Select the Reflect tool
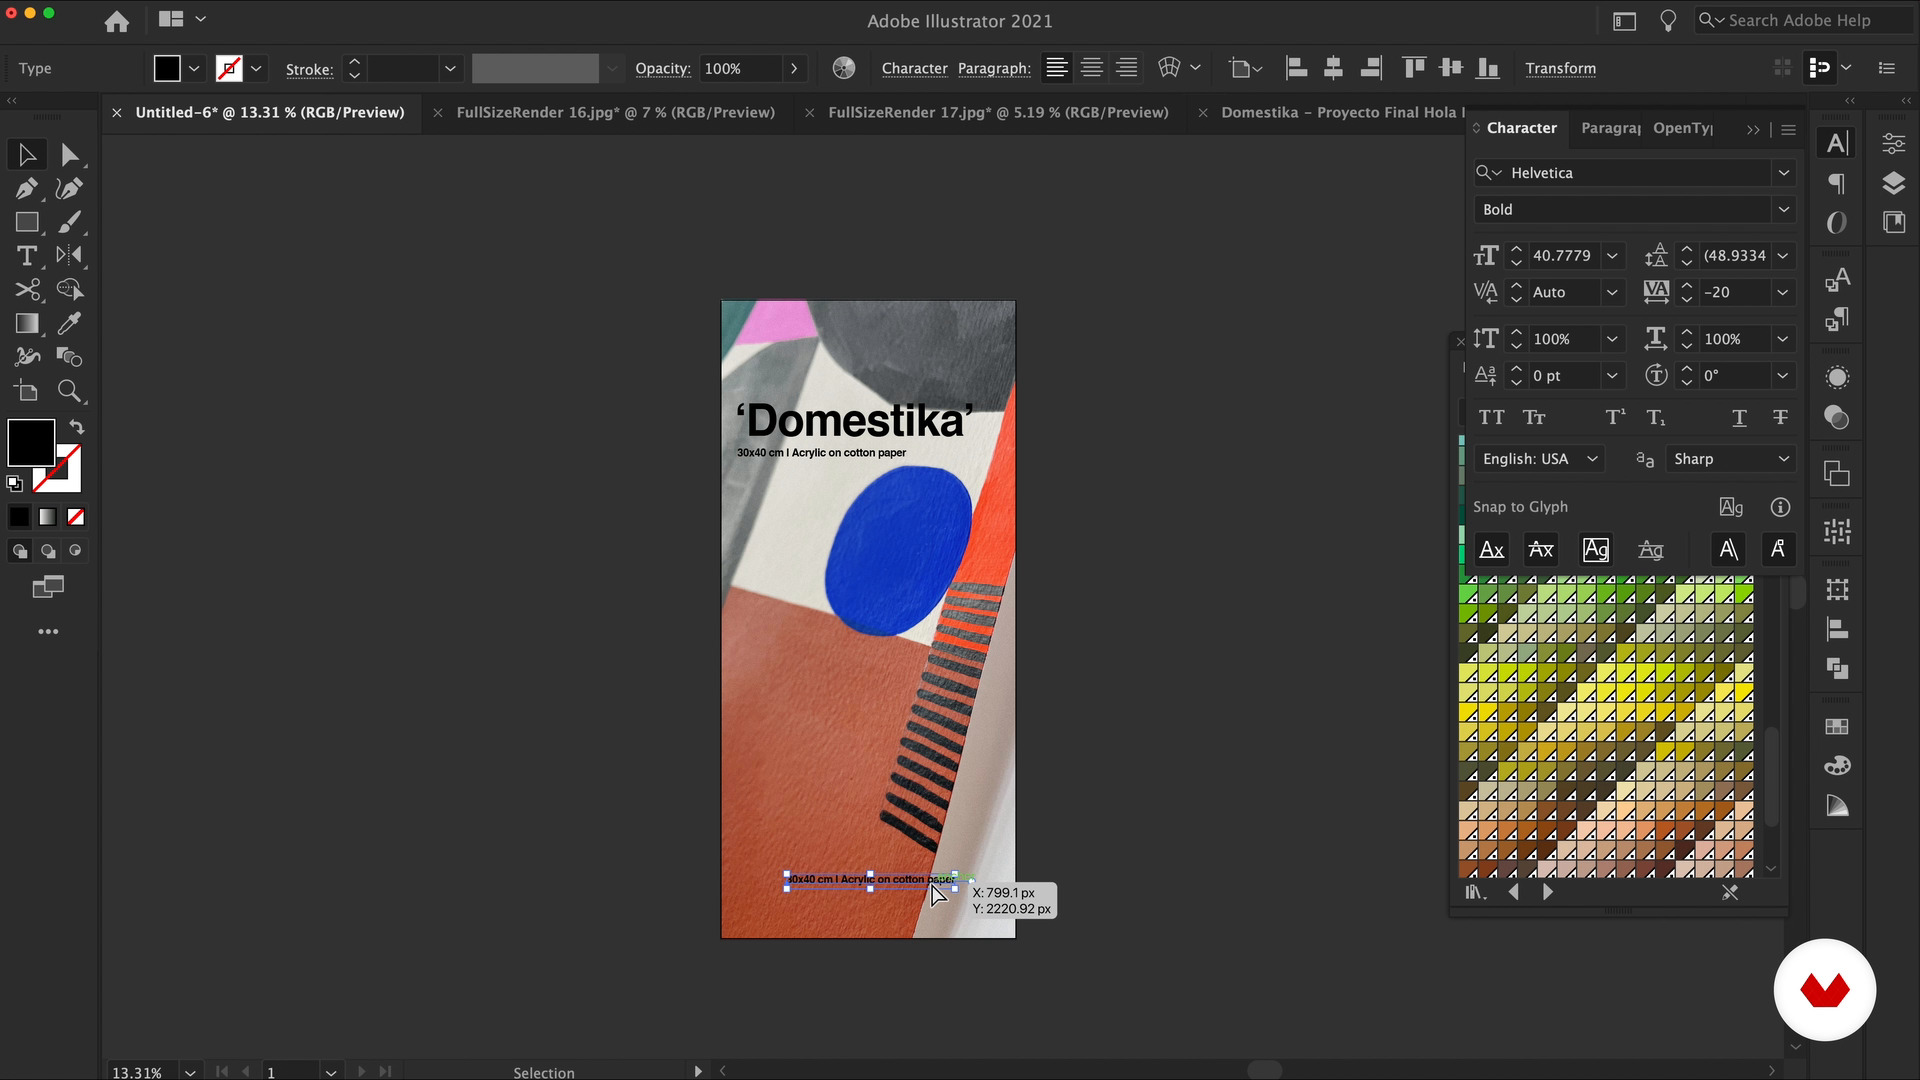 click(x=69, y=256)
